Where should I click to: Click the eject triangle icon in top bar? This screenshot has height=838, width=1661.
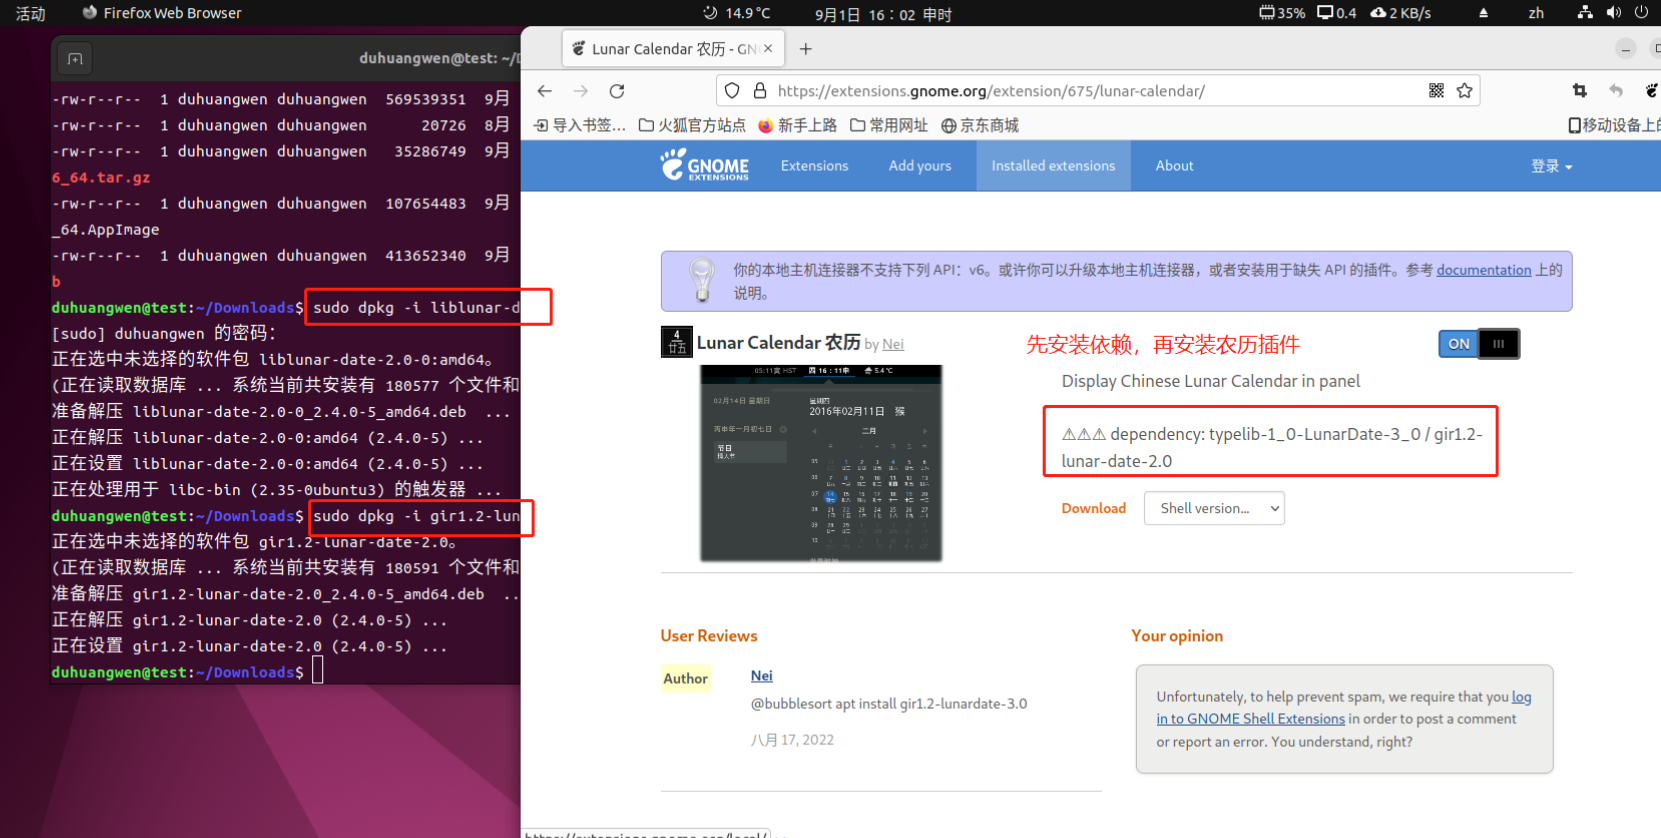coord(1483,13)
